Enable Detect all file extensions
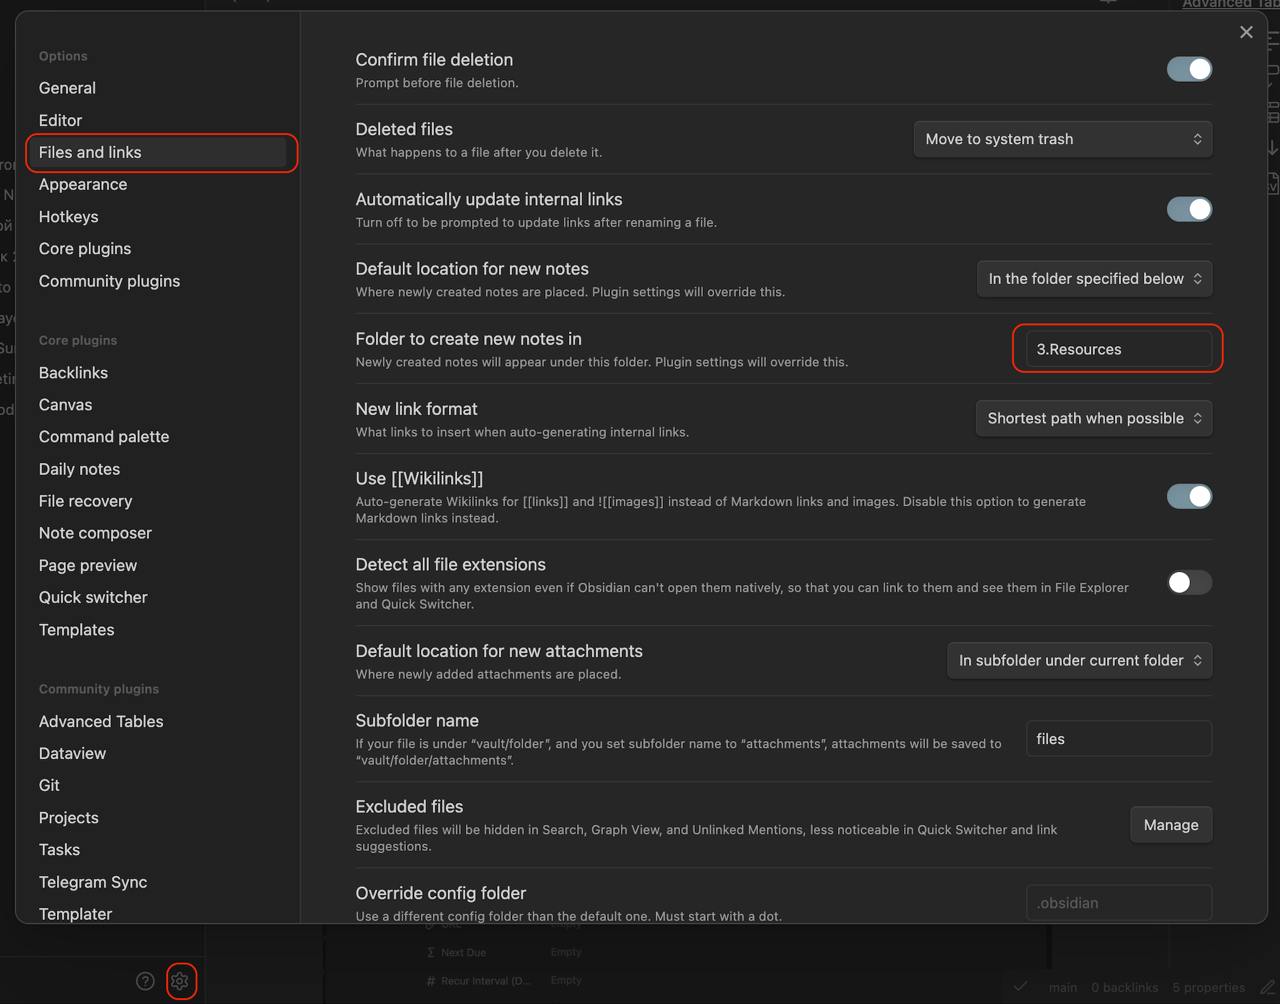 click(1189, 582)
